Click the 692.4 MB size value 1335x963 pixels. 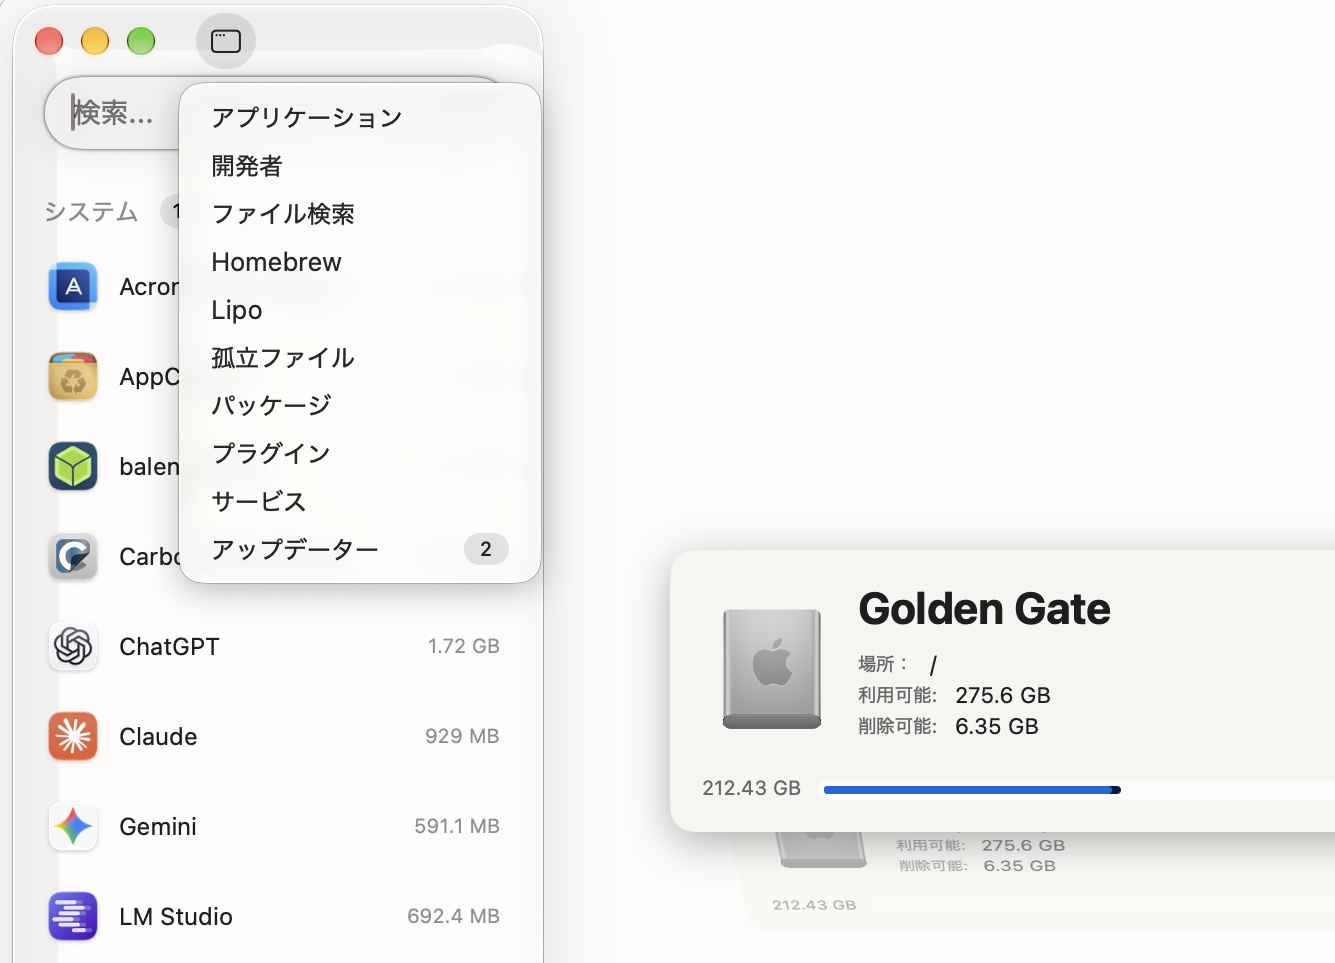click(453, 916)
